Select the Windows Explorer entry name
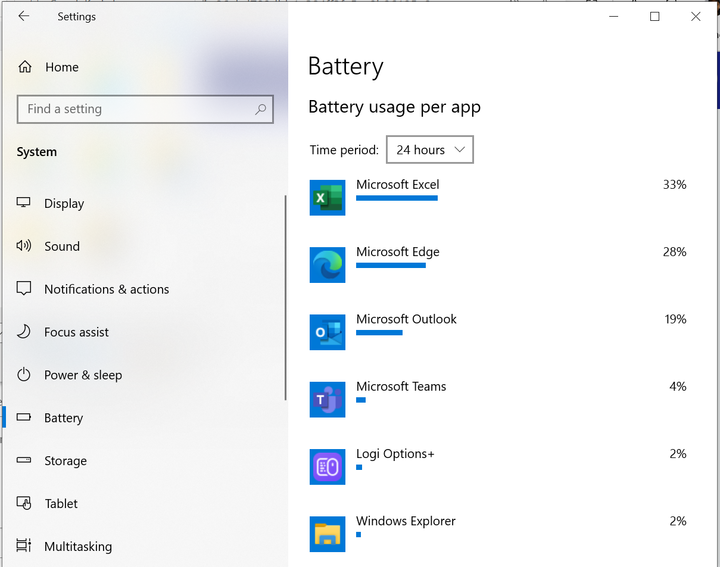This screenshot has height=567, width=720. click(406, 521)
